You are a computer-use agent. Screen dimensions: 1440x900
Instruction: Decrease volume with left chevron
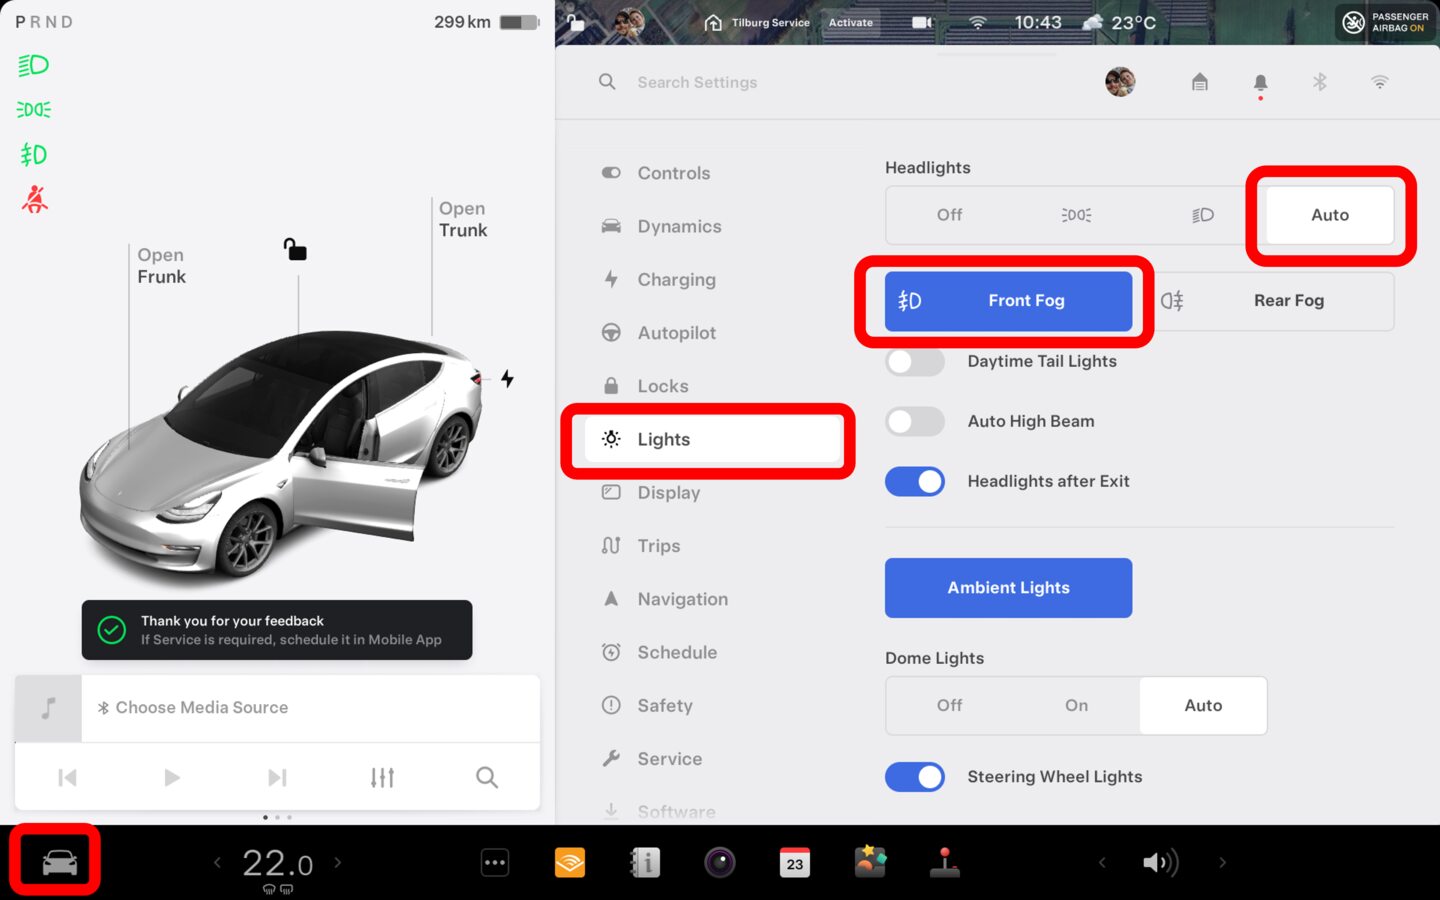pos(1102,862)
